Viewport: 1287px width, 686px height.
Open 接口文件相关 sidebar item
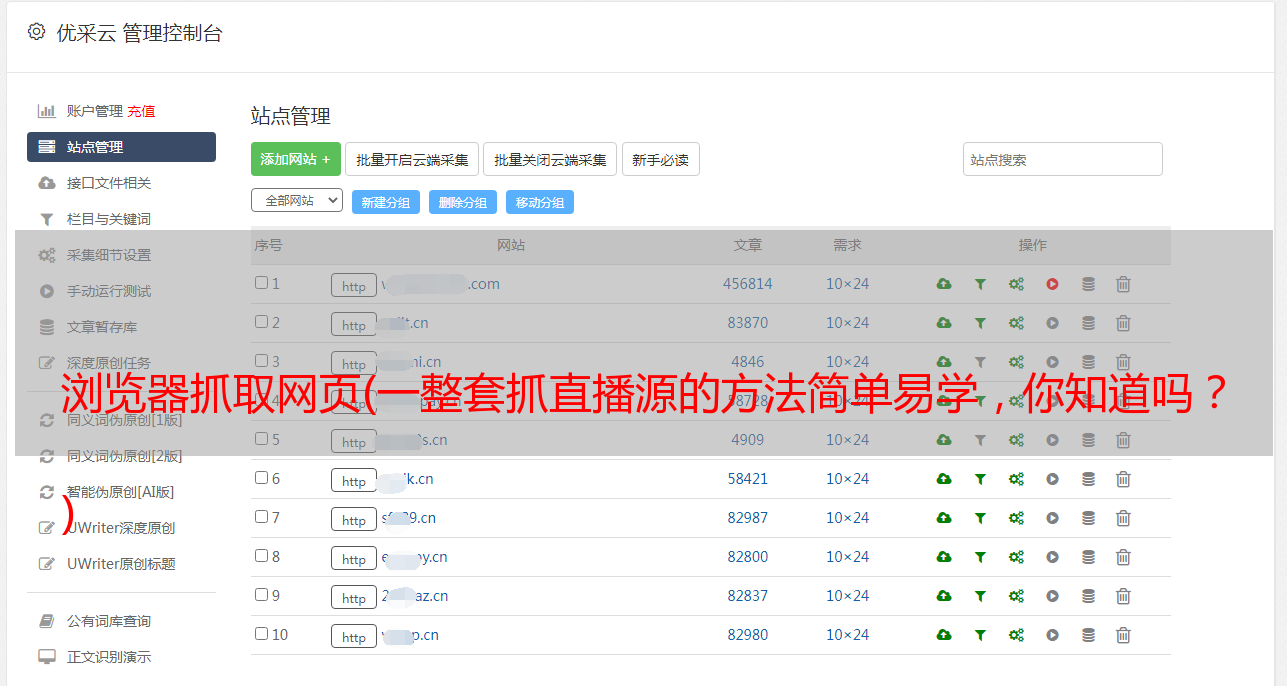(109, 183)
